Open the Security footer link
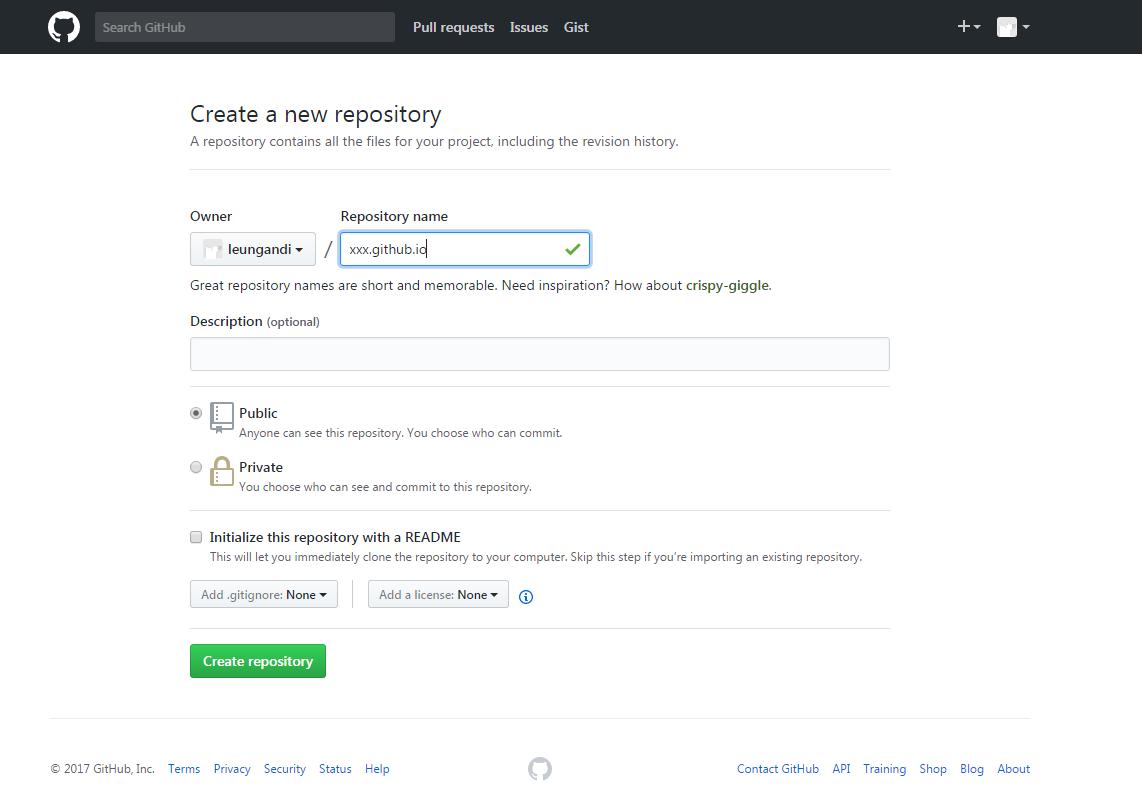This screenshot has height=805, width=1142. point(285,769)
